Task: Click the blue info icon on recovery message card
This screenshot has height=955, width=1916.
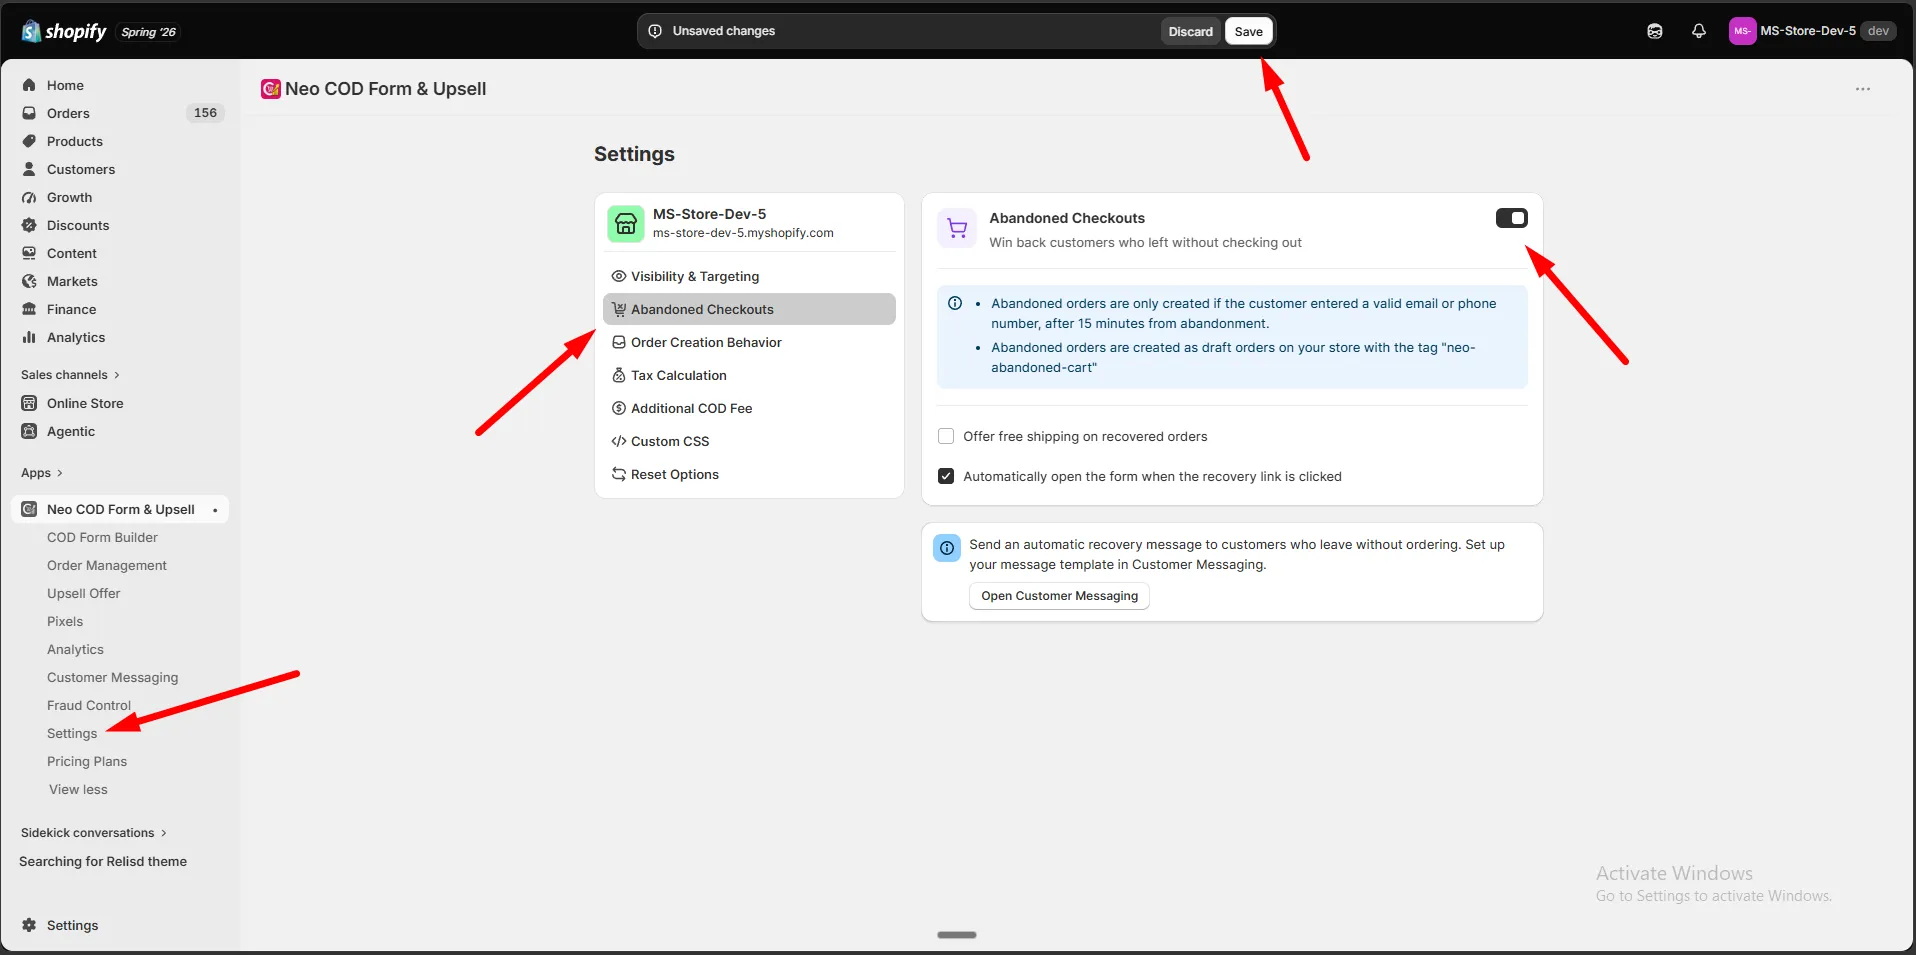Action: pyautogui.click(x=947, y=548)
